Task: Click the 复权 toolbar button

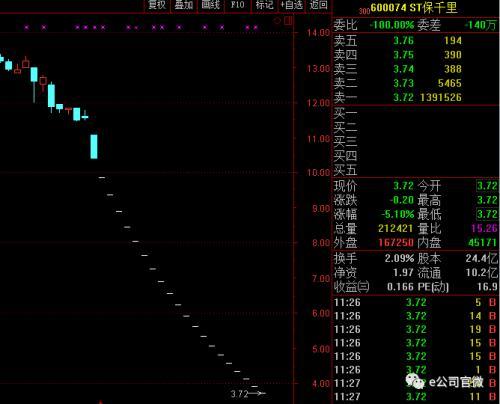Action: 157,5
